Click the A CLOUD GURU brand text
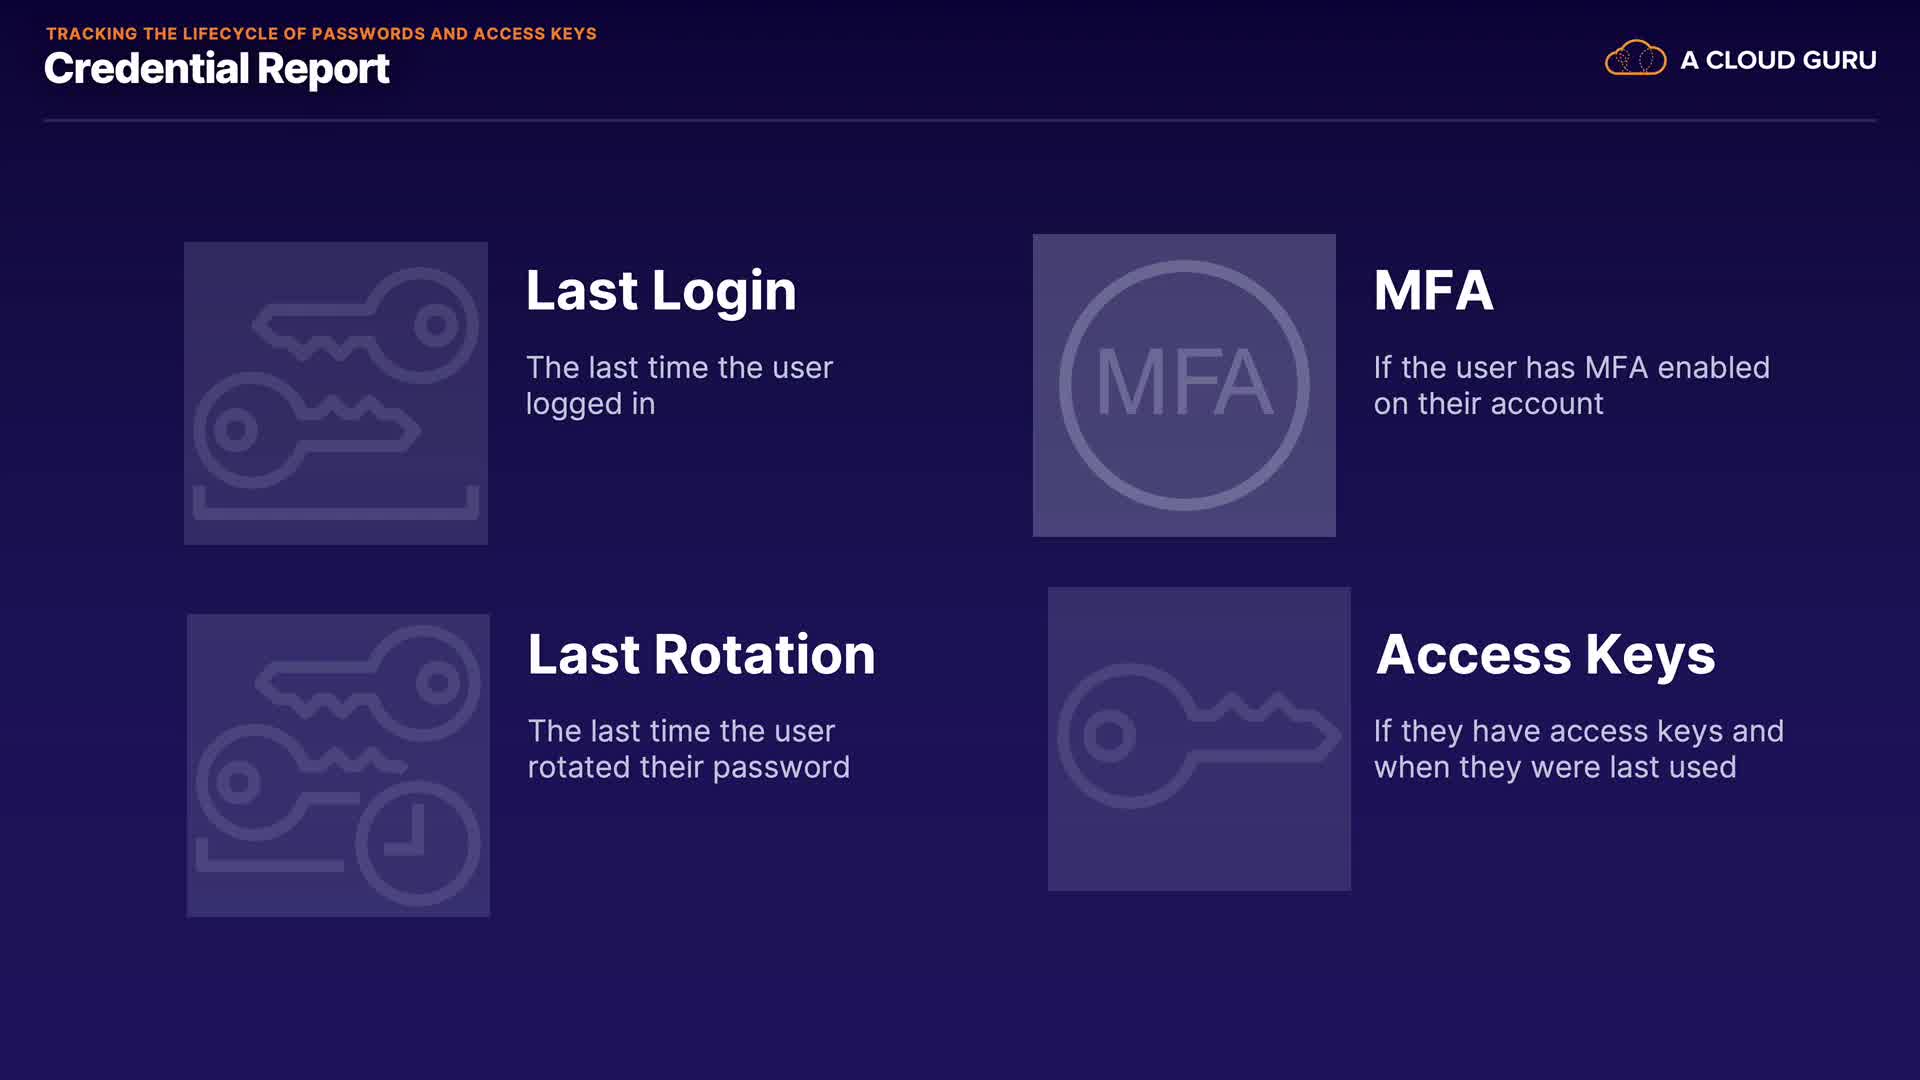1920x1080 pixels. pos(1778,60)
